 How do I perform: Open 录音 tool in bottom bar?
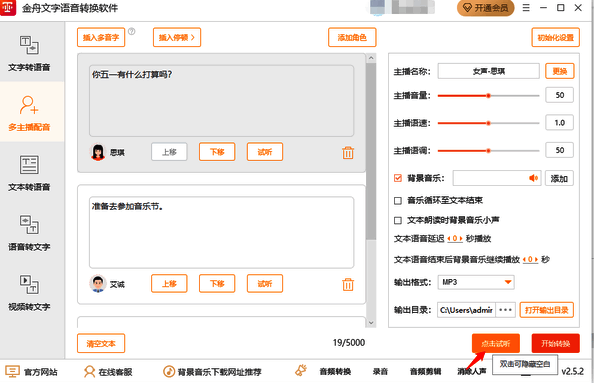380,371
